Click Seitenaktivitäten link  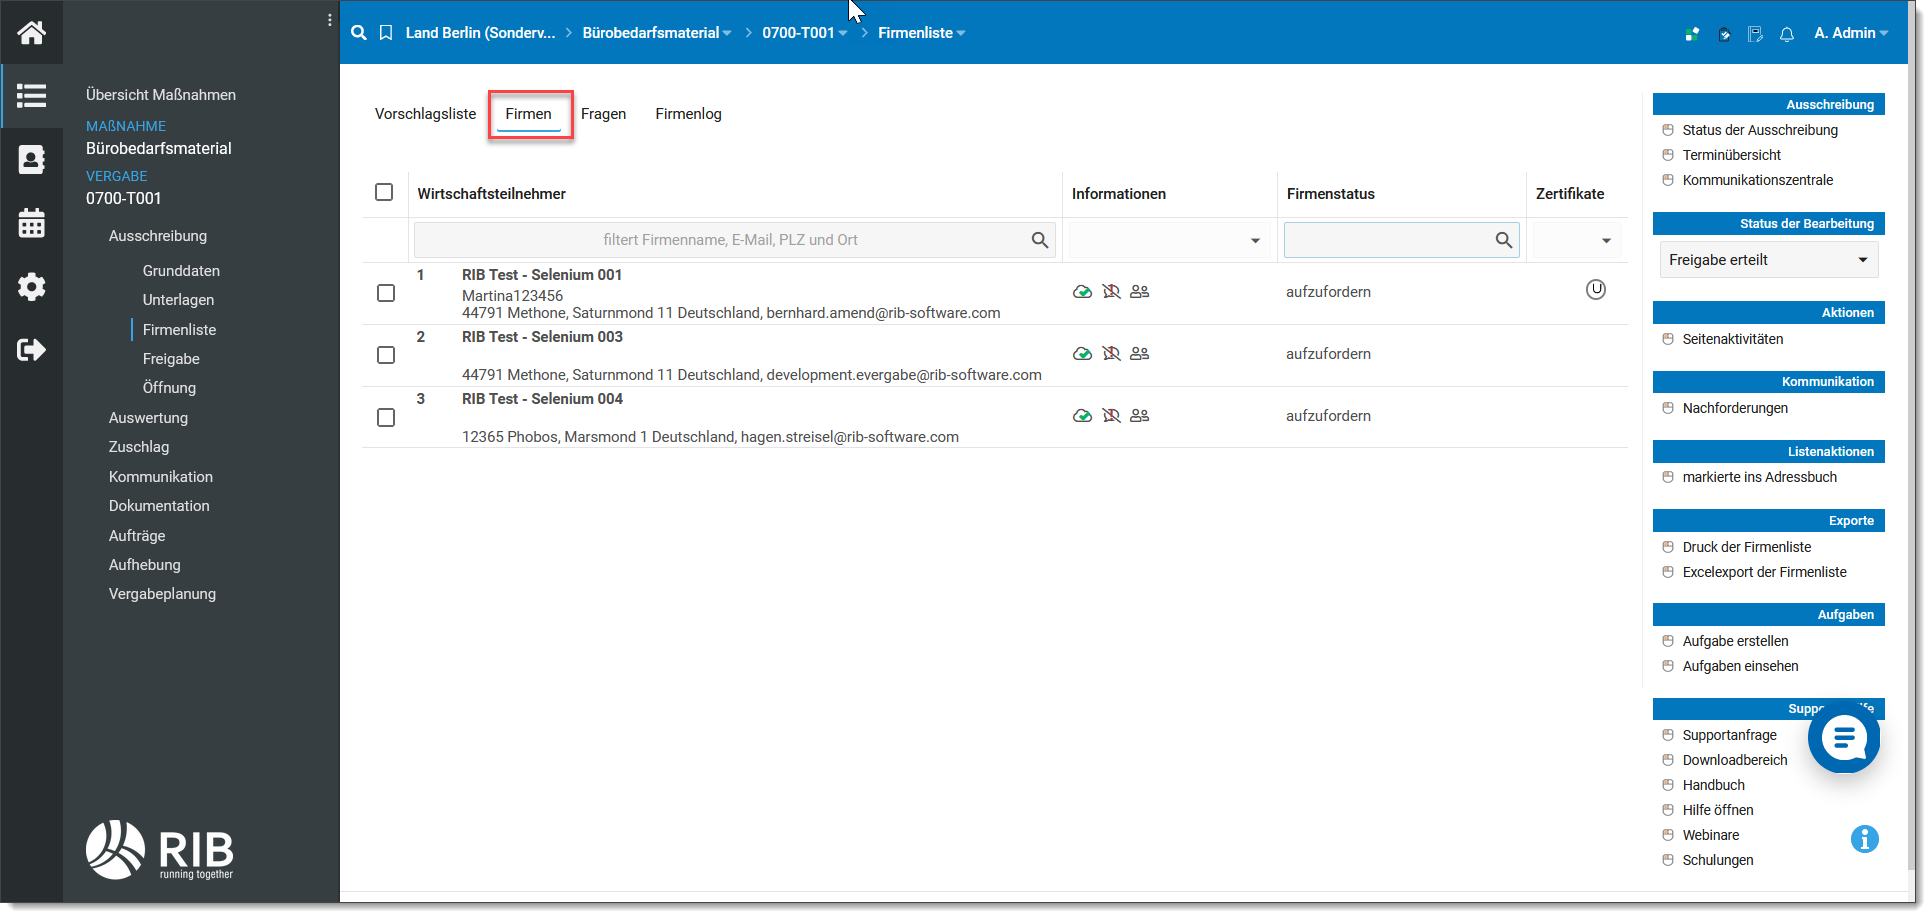tap(1732, 339)
